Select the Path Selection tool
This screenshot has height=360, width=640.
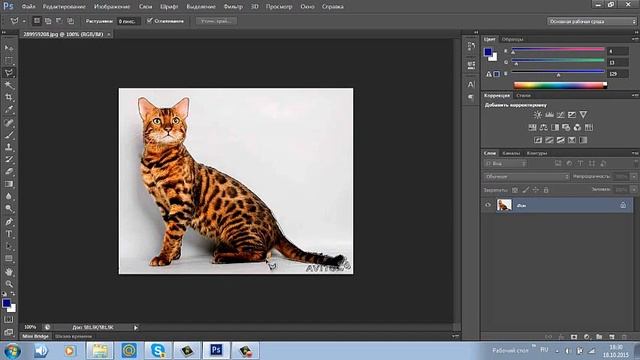pyautogui.click(x=9, y=246)
